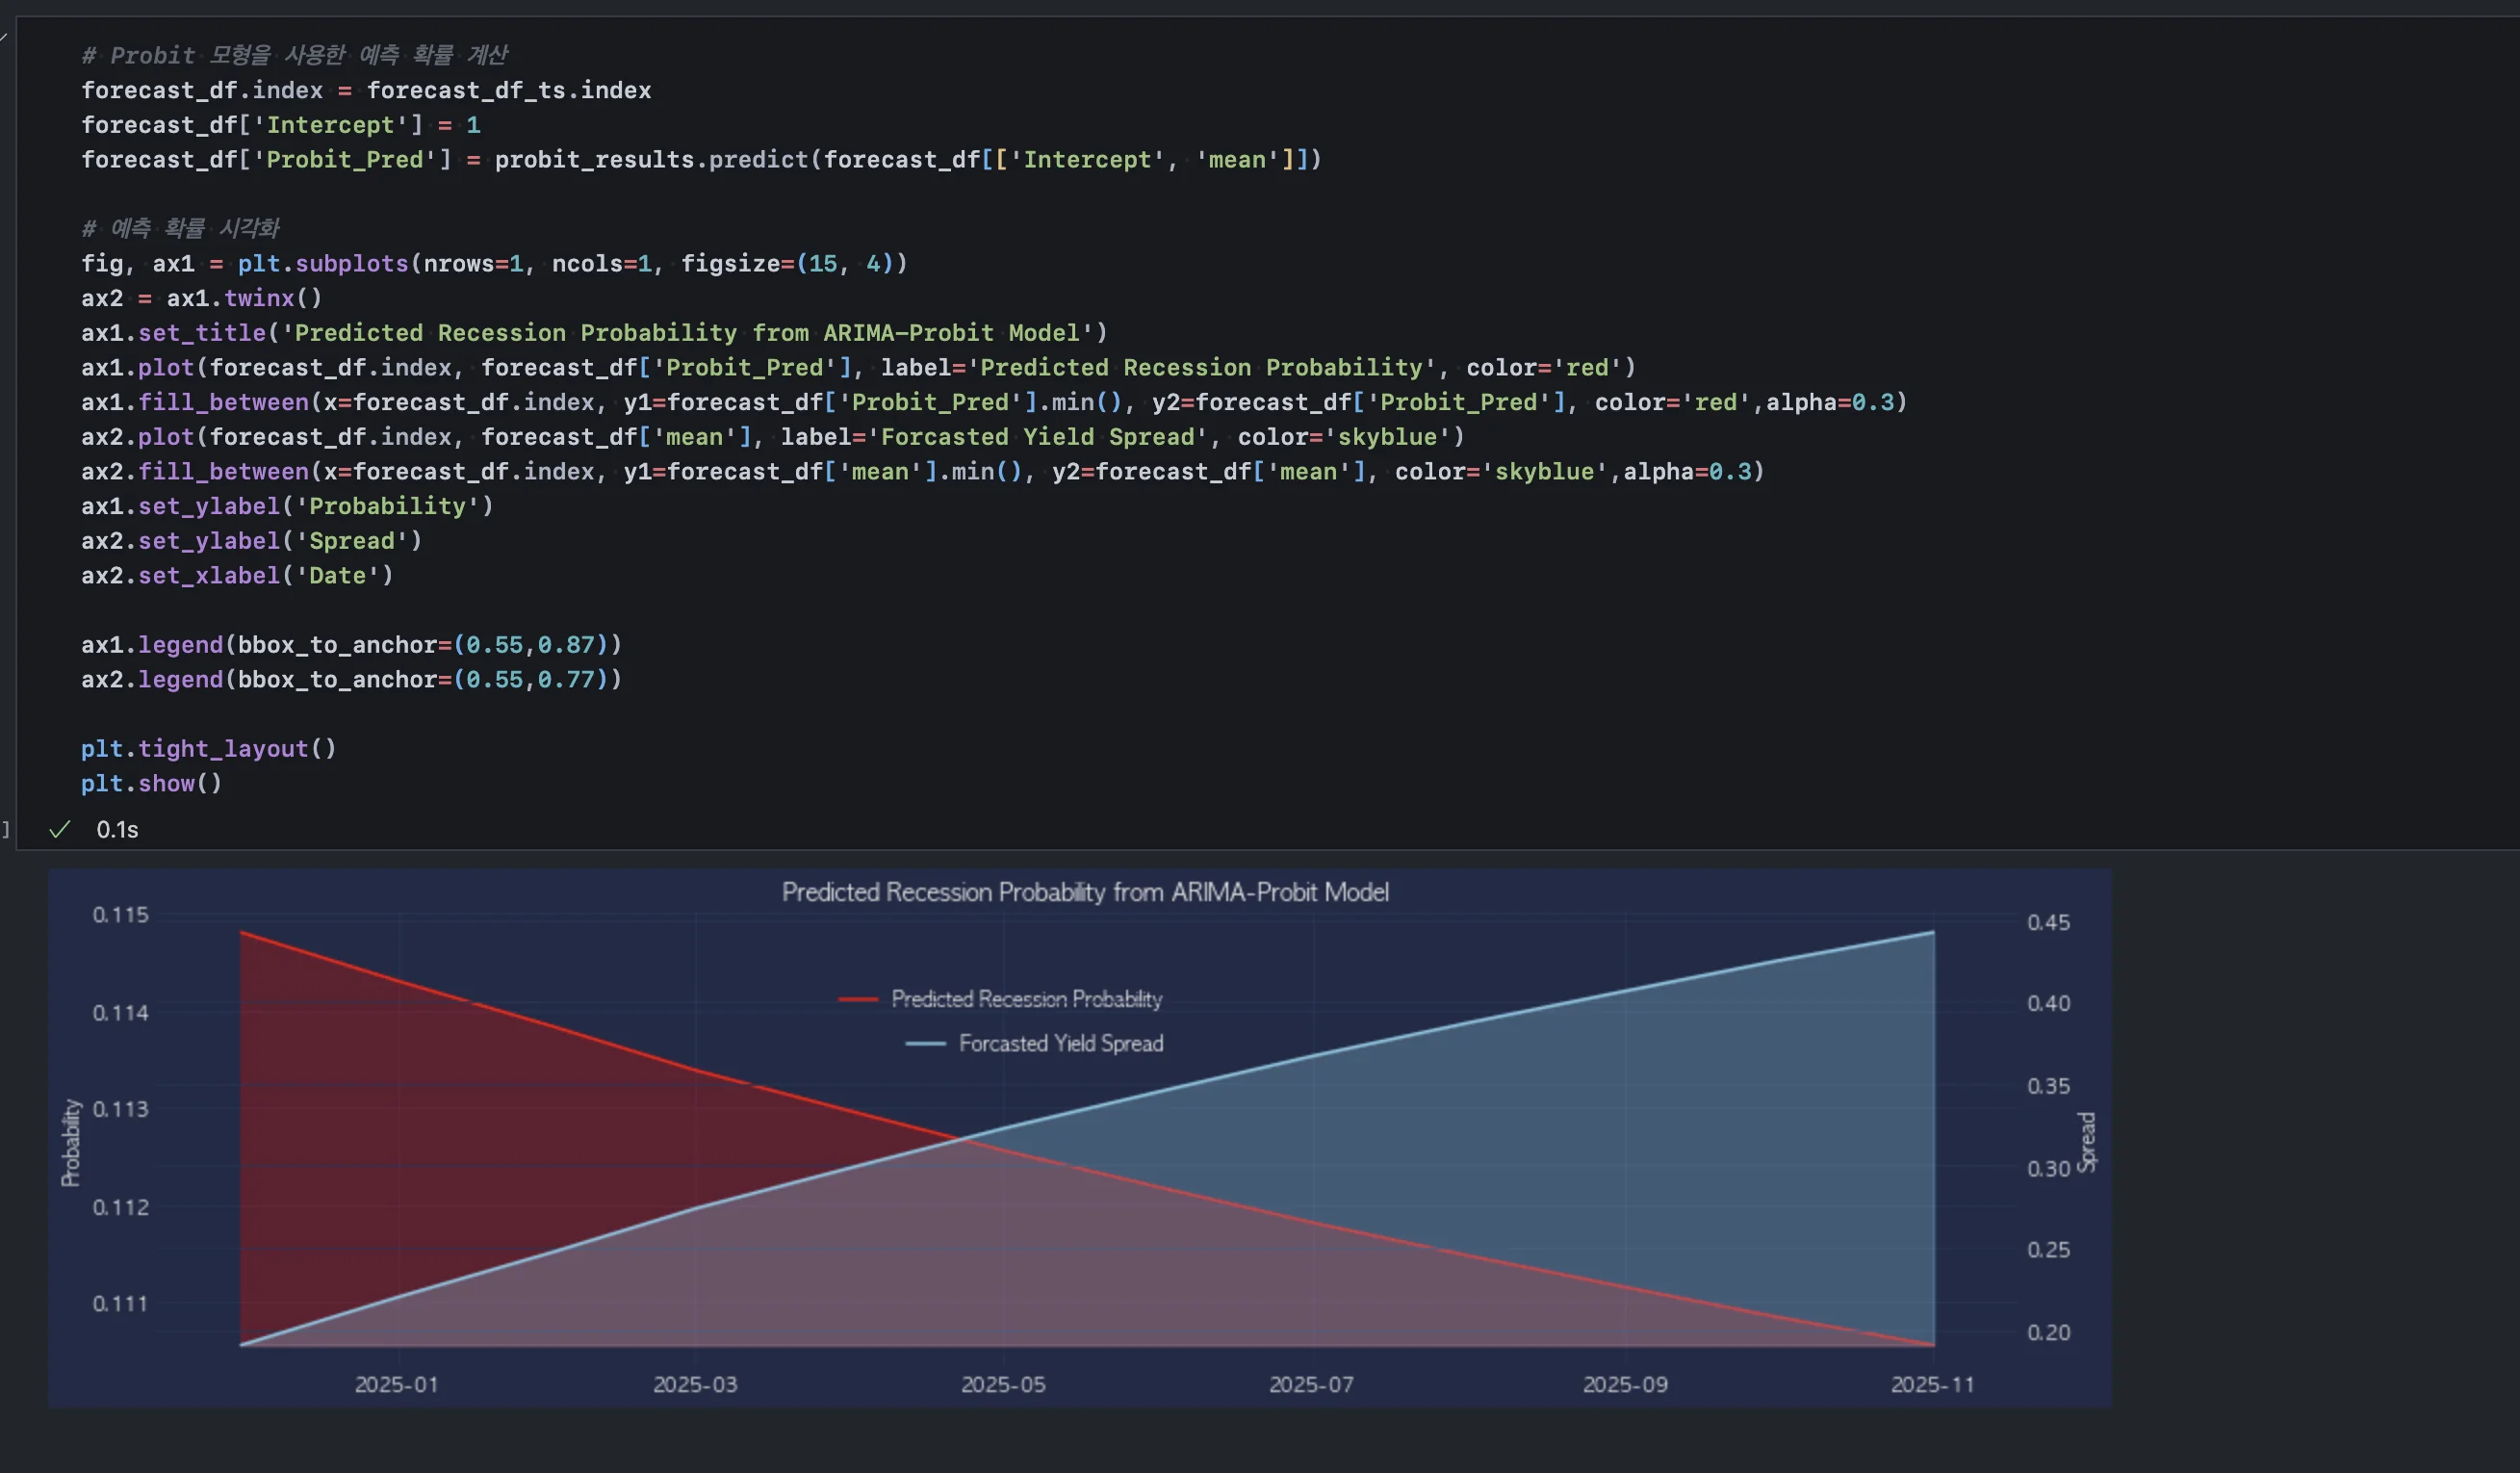The height and width of the screenshot is (1473, 2520).
Task: Click the ax1.set_ylabel('Probability') code line
Action: [x=287, y=506]
